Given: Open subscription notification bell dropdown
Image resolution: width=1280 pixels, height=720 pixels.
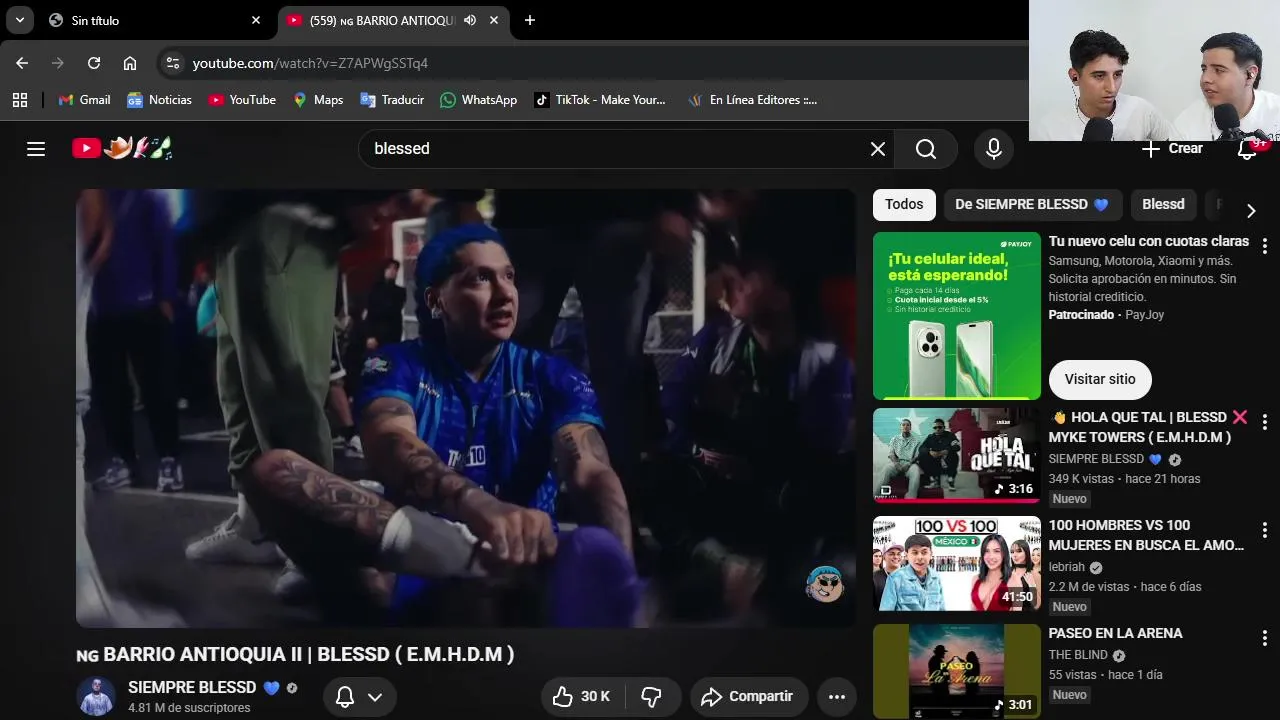Looking at the screenshot, I should [359, 697].
